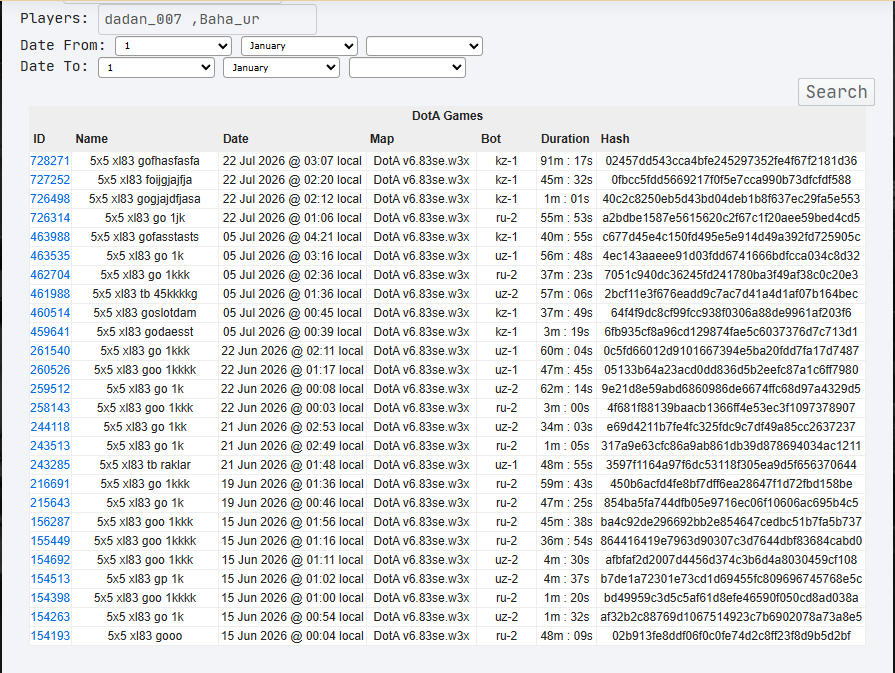The image size is (895, 673).
Task: Click the Date To label
Action: (54, 66)
